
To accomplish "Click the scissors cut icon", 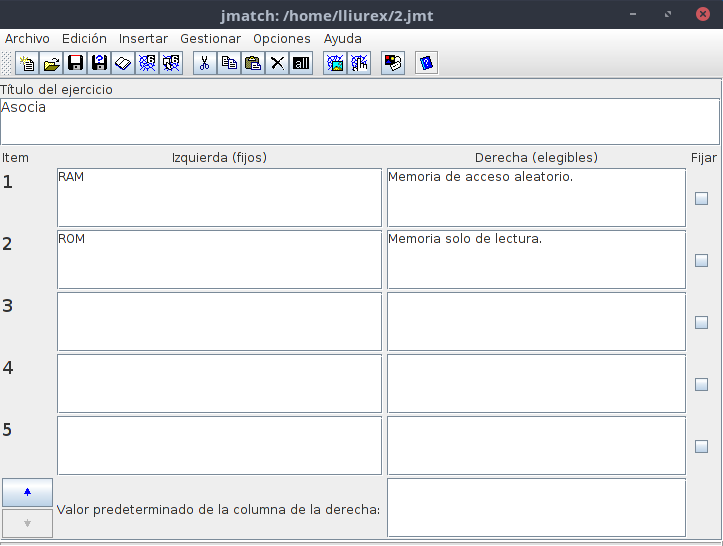I will (205, 63).
